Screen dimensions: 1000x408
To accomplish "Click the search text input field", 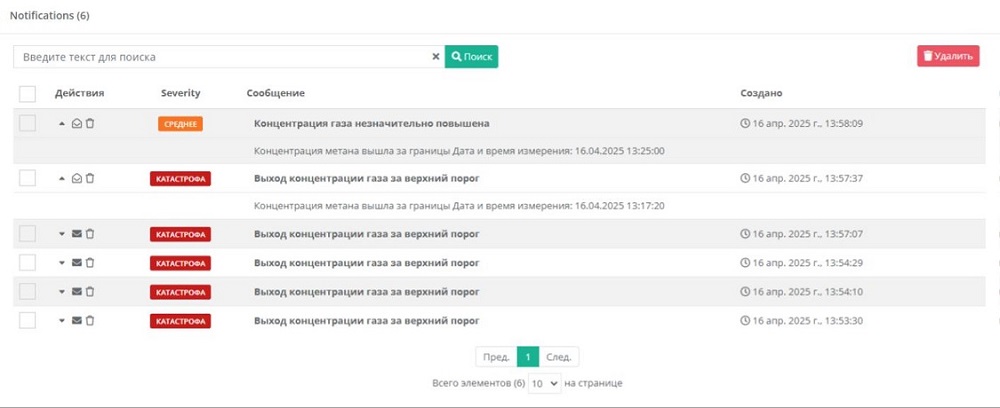I will click(x=220, y=57).
